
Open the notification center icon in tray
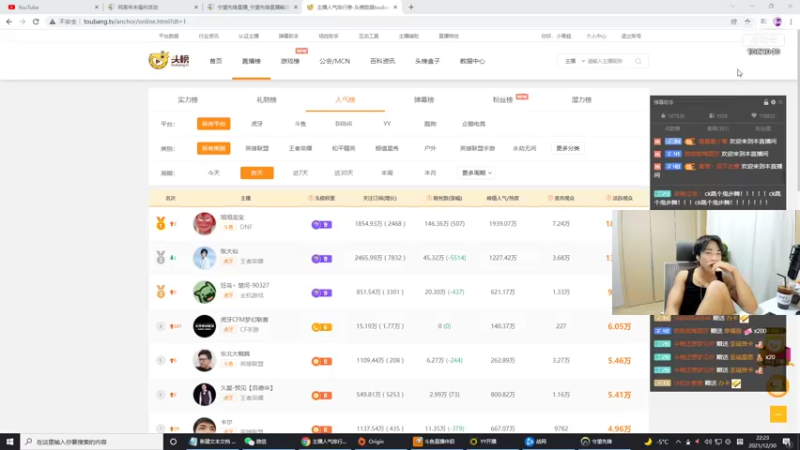pyautogui.click(x=787, y=442)
